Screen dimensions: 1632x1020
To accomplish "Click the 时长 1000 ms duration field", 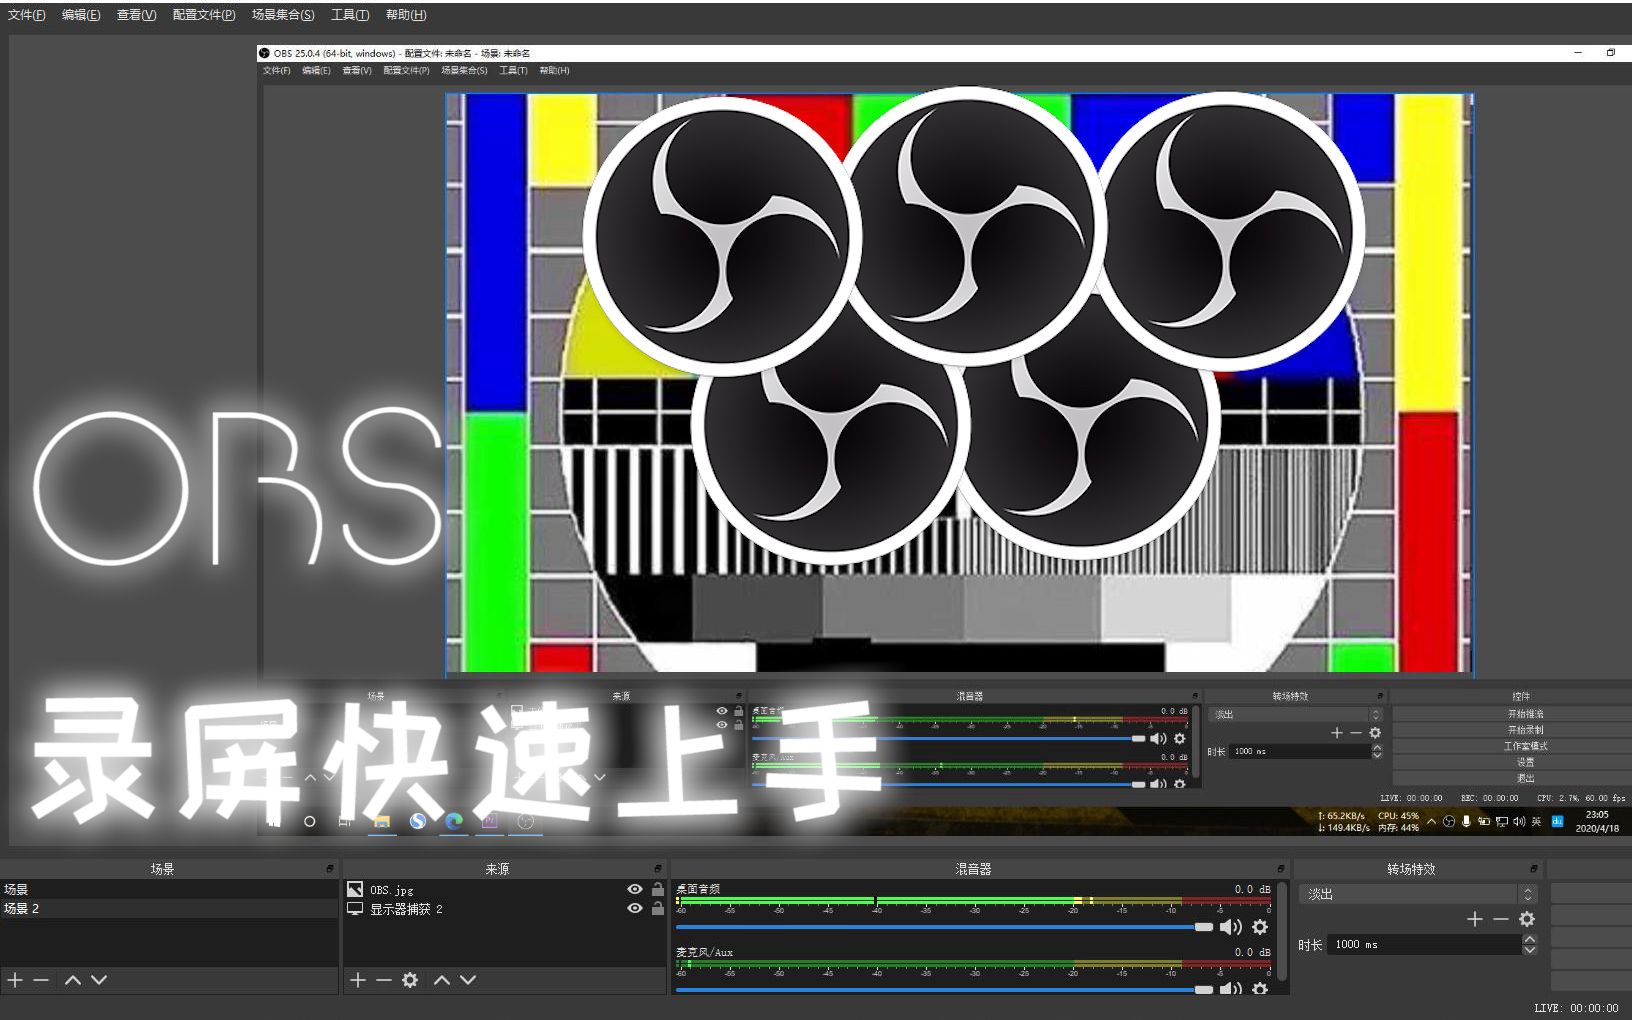I will pyautogui.click(x=1424, y=944).
